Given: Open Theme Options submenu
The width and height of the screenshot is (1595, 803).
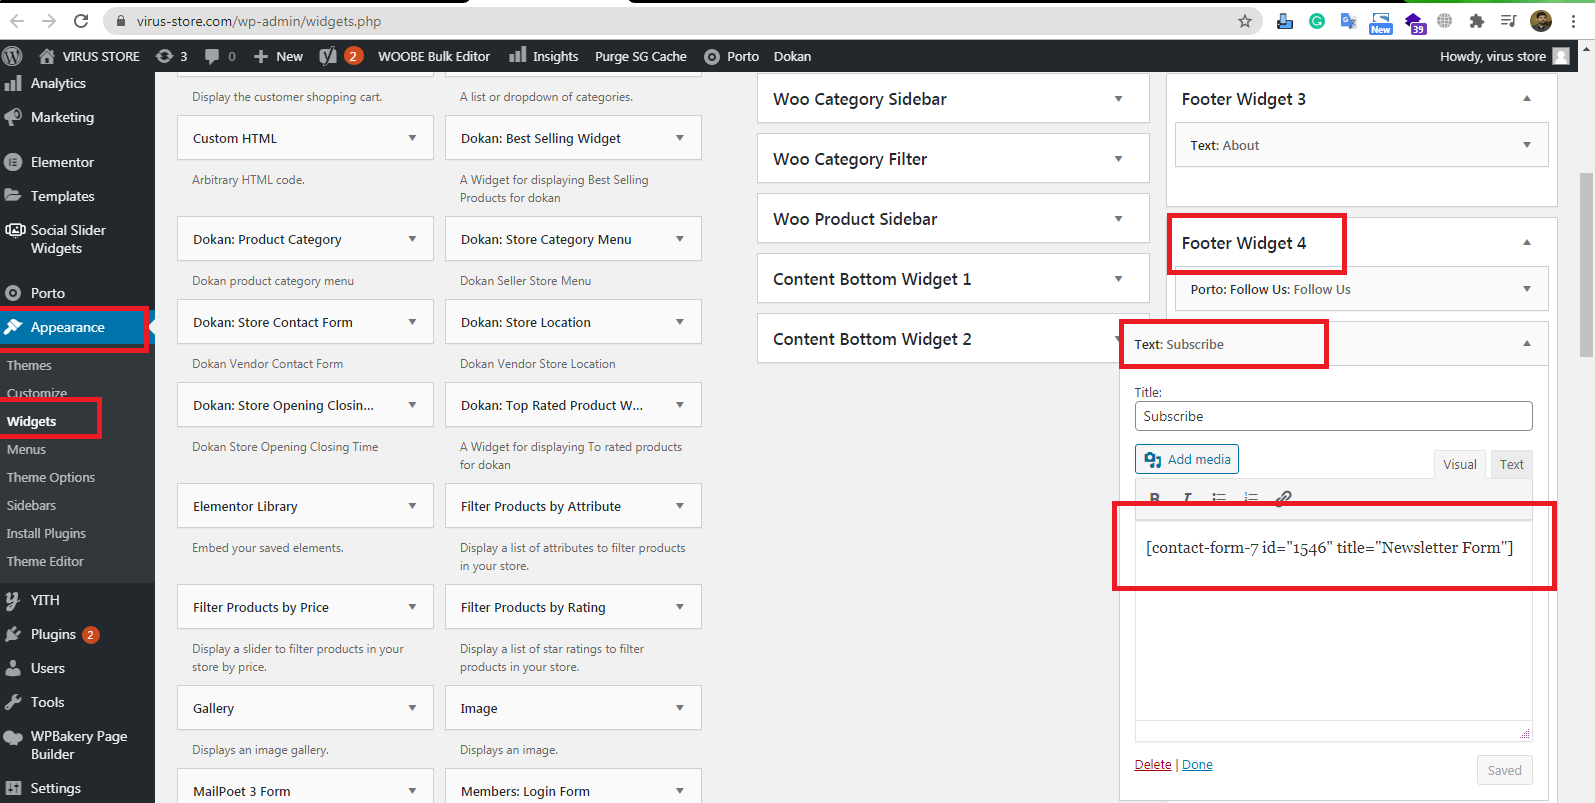Looking at the screenshot, I should tap(51, 477).
